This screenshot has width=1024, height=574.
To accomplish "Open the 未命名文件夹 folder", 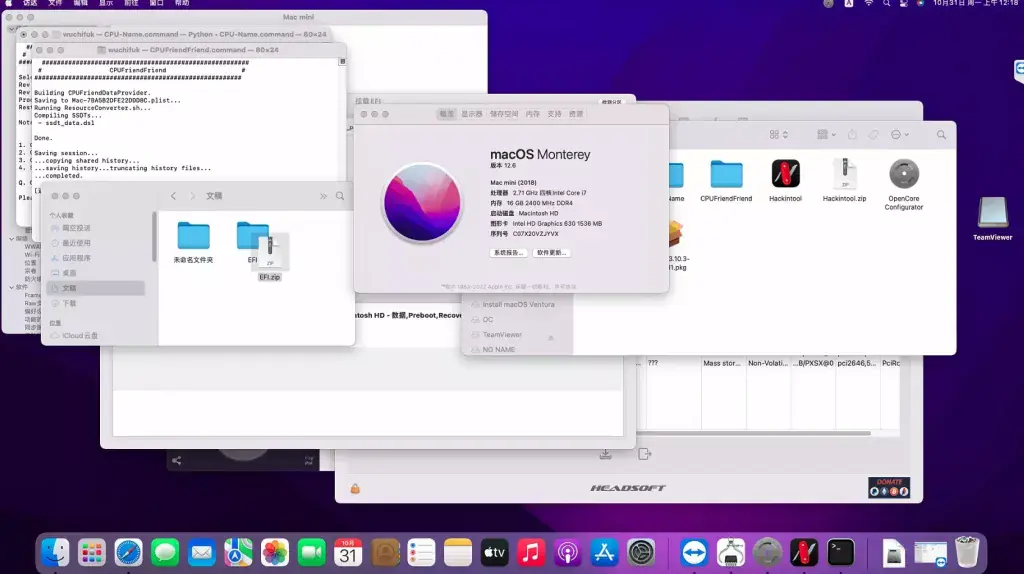I will [193, 236].
